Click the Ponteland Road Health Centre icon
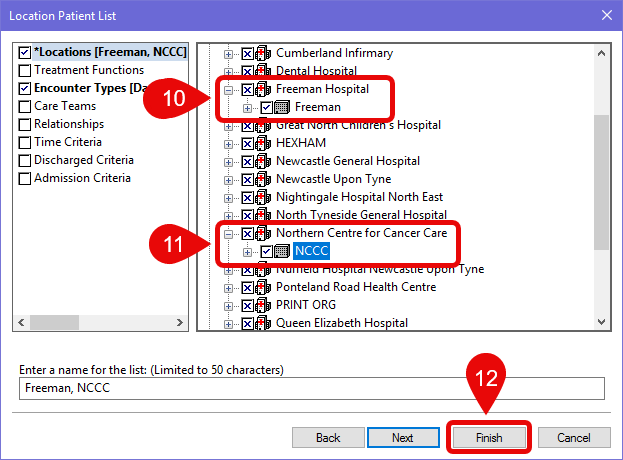Image resolution: width=623 pixels, height=460 pixels. point(263,287)
